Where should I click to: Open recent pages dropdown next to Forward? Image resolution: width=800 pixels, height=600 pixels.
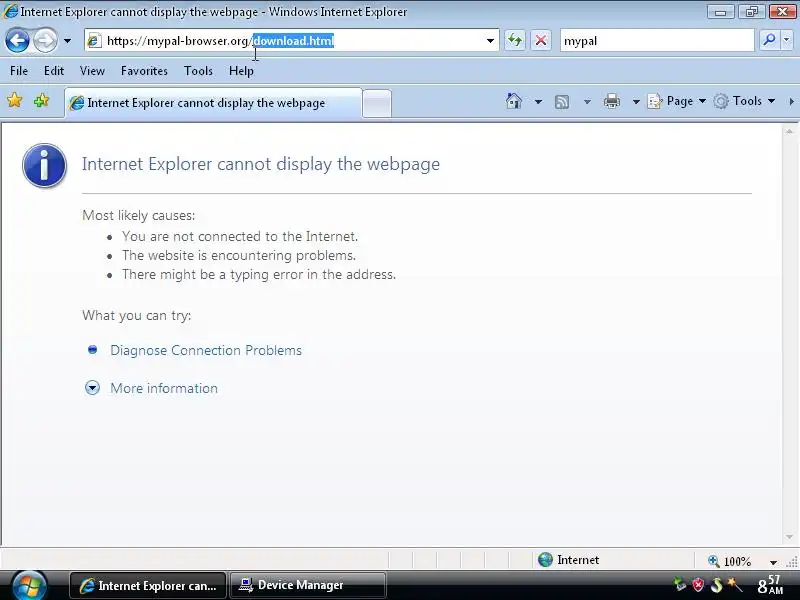[67, 41]
